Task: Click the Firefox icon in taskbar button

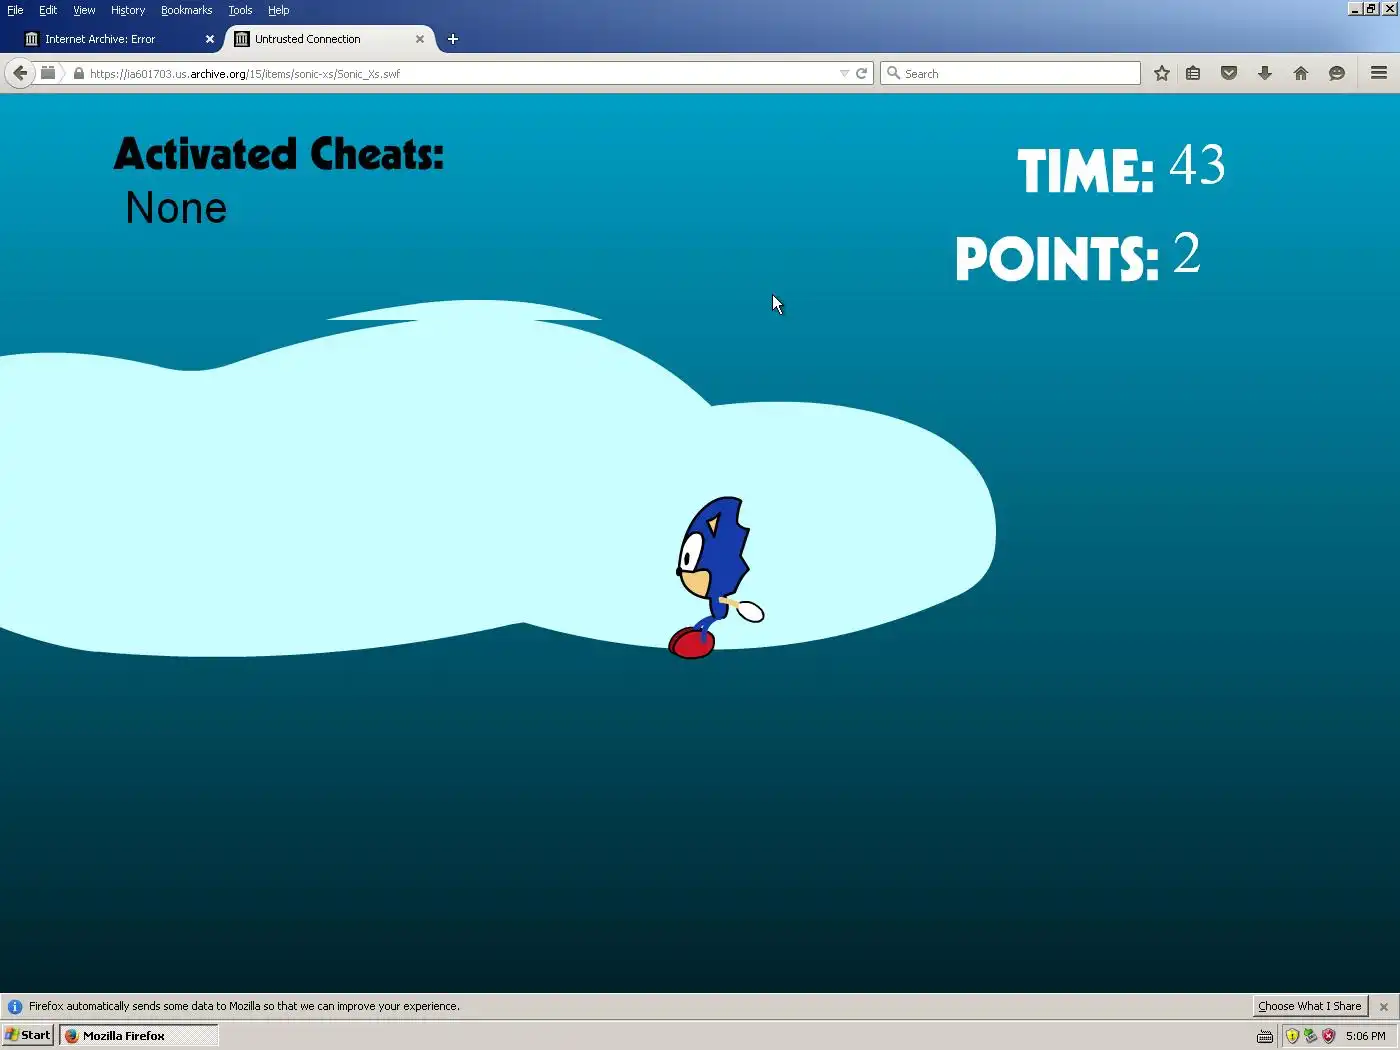Action: 72,1035
